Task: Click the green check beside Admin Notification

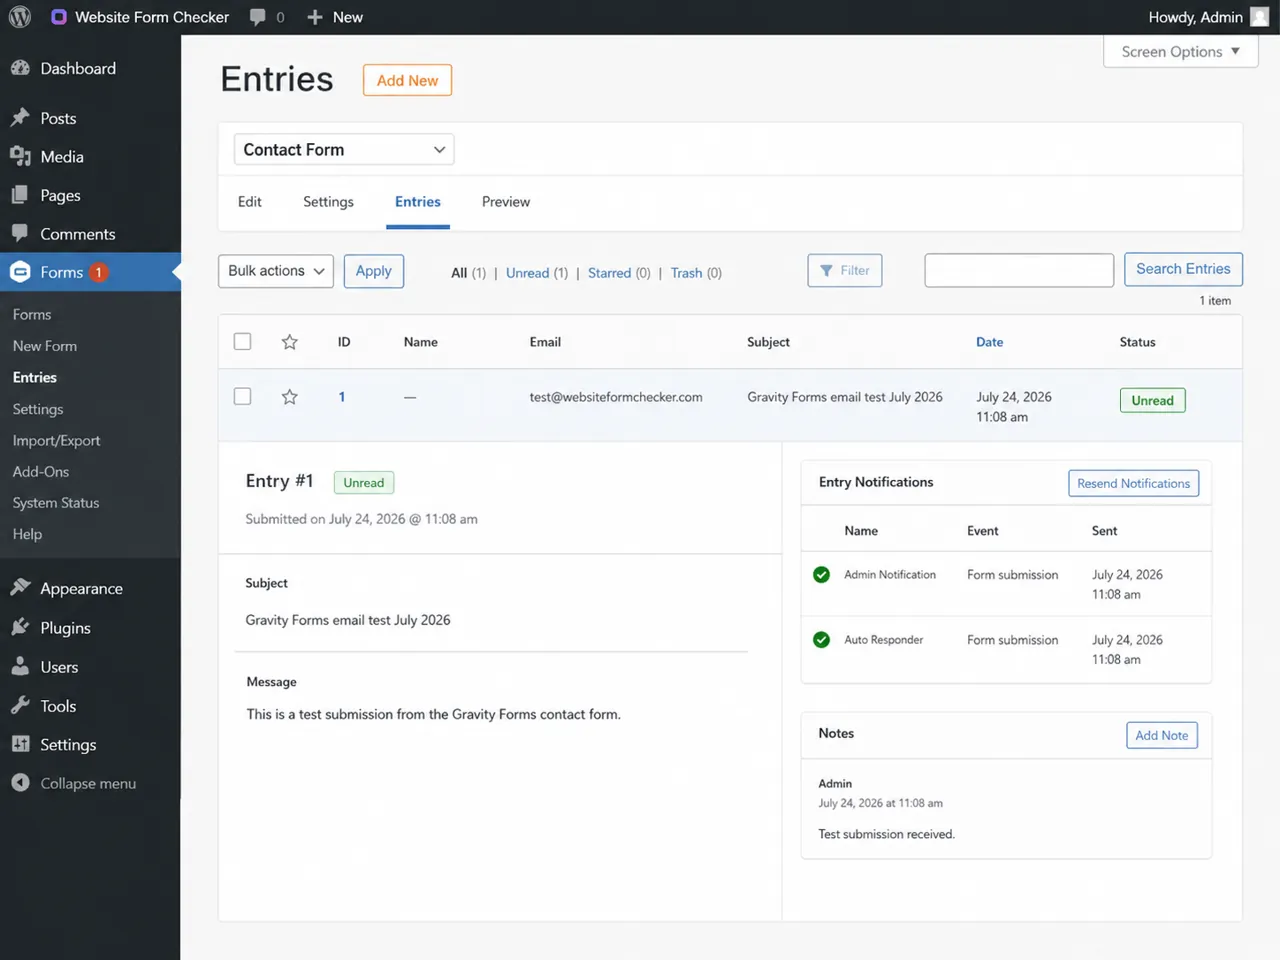Action: click(821, 575)
